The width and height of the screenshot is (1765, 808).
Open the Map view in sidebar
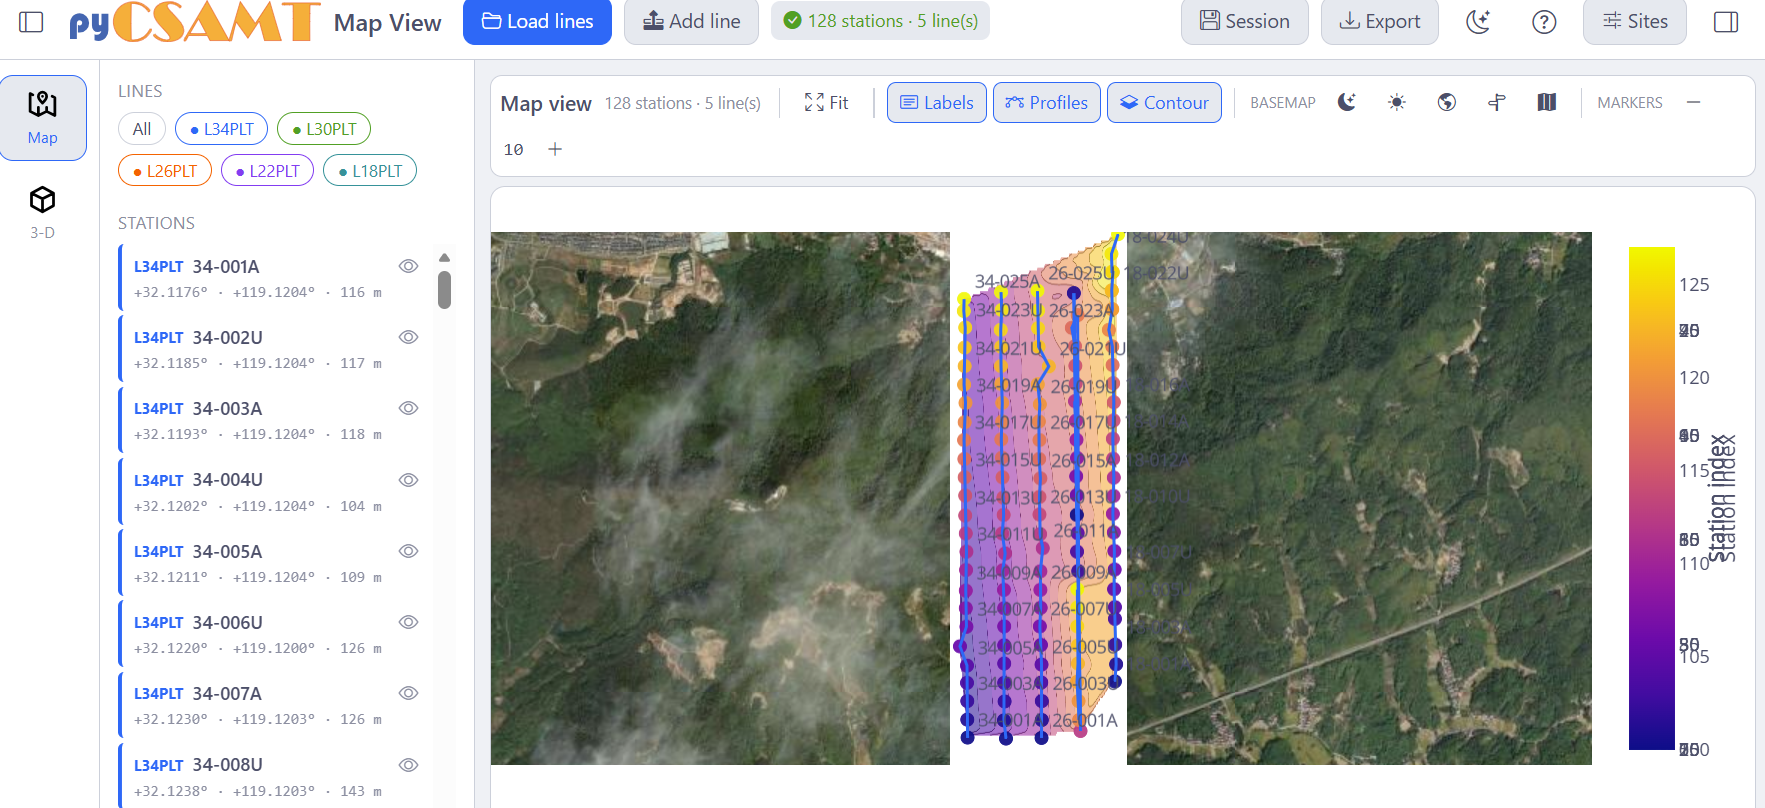(x=43, y=118)
